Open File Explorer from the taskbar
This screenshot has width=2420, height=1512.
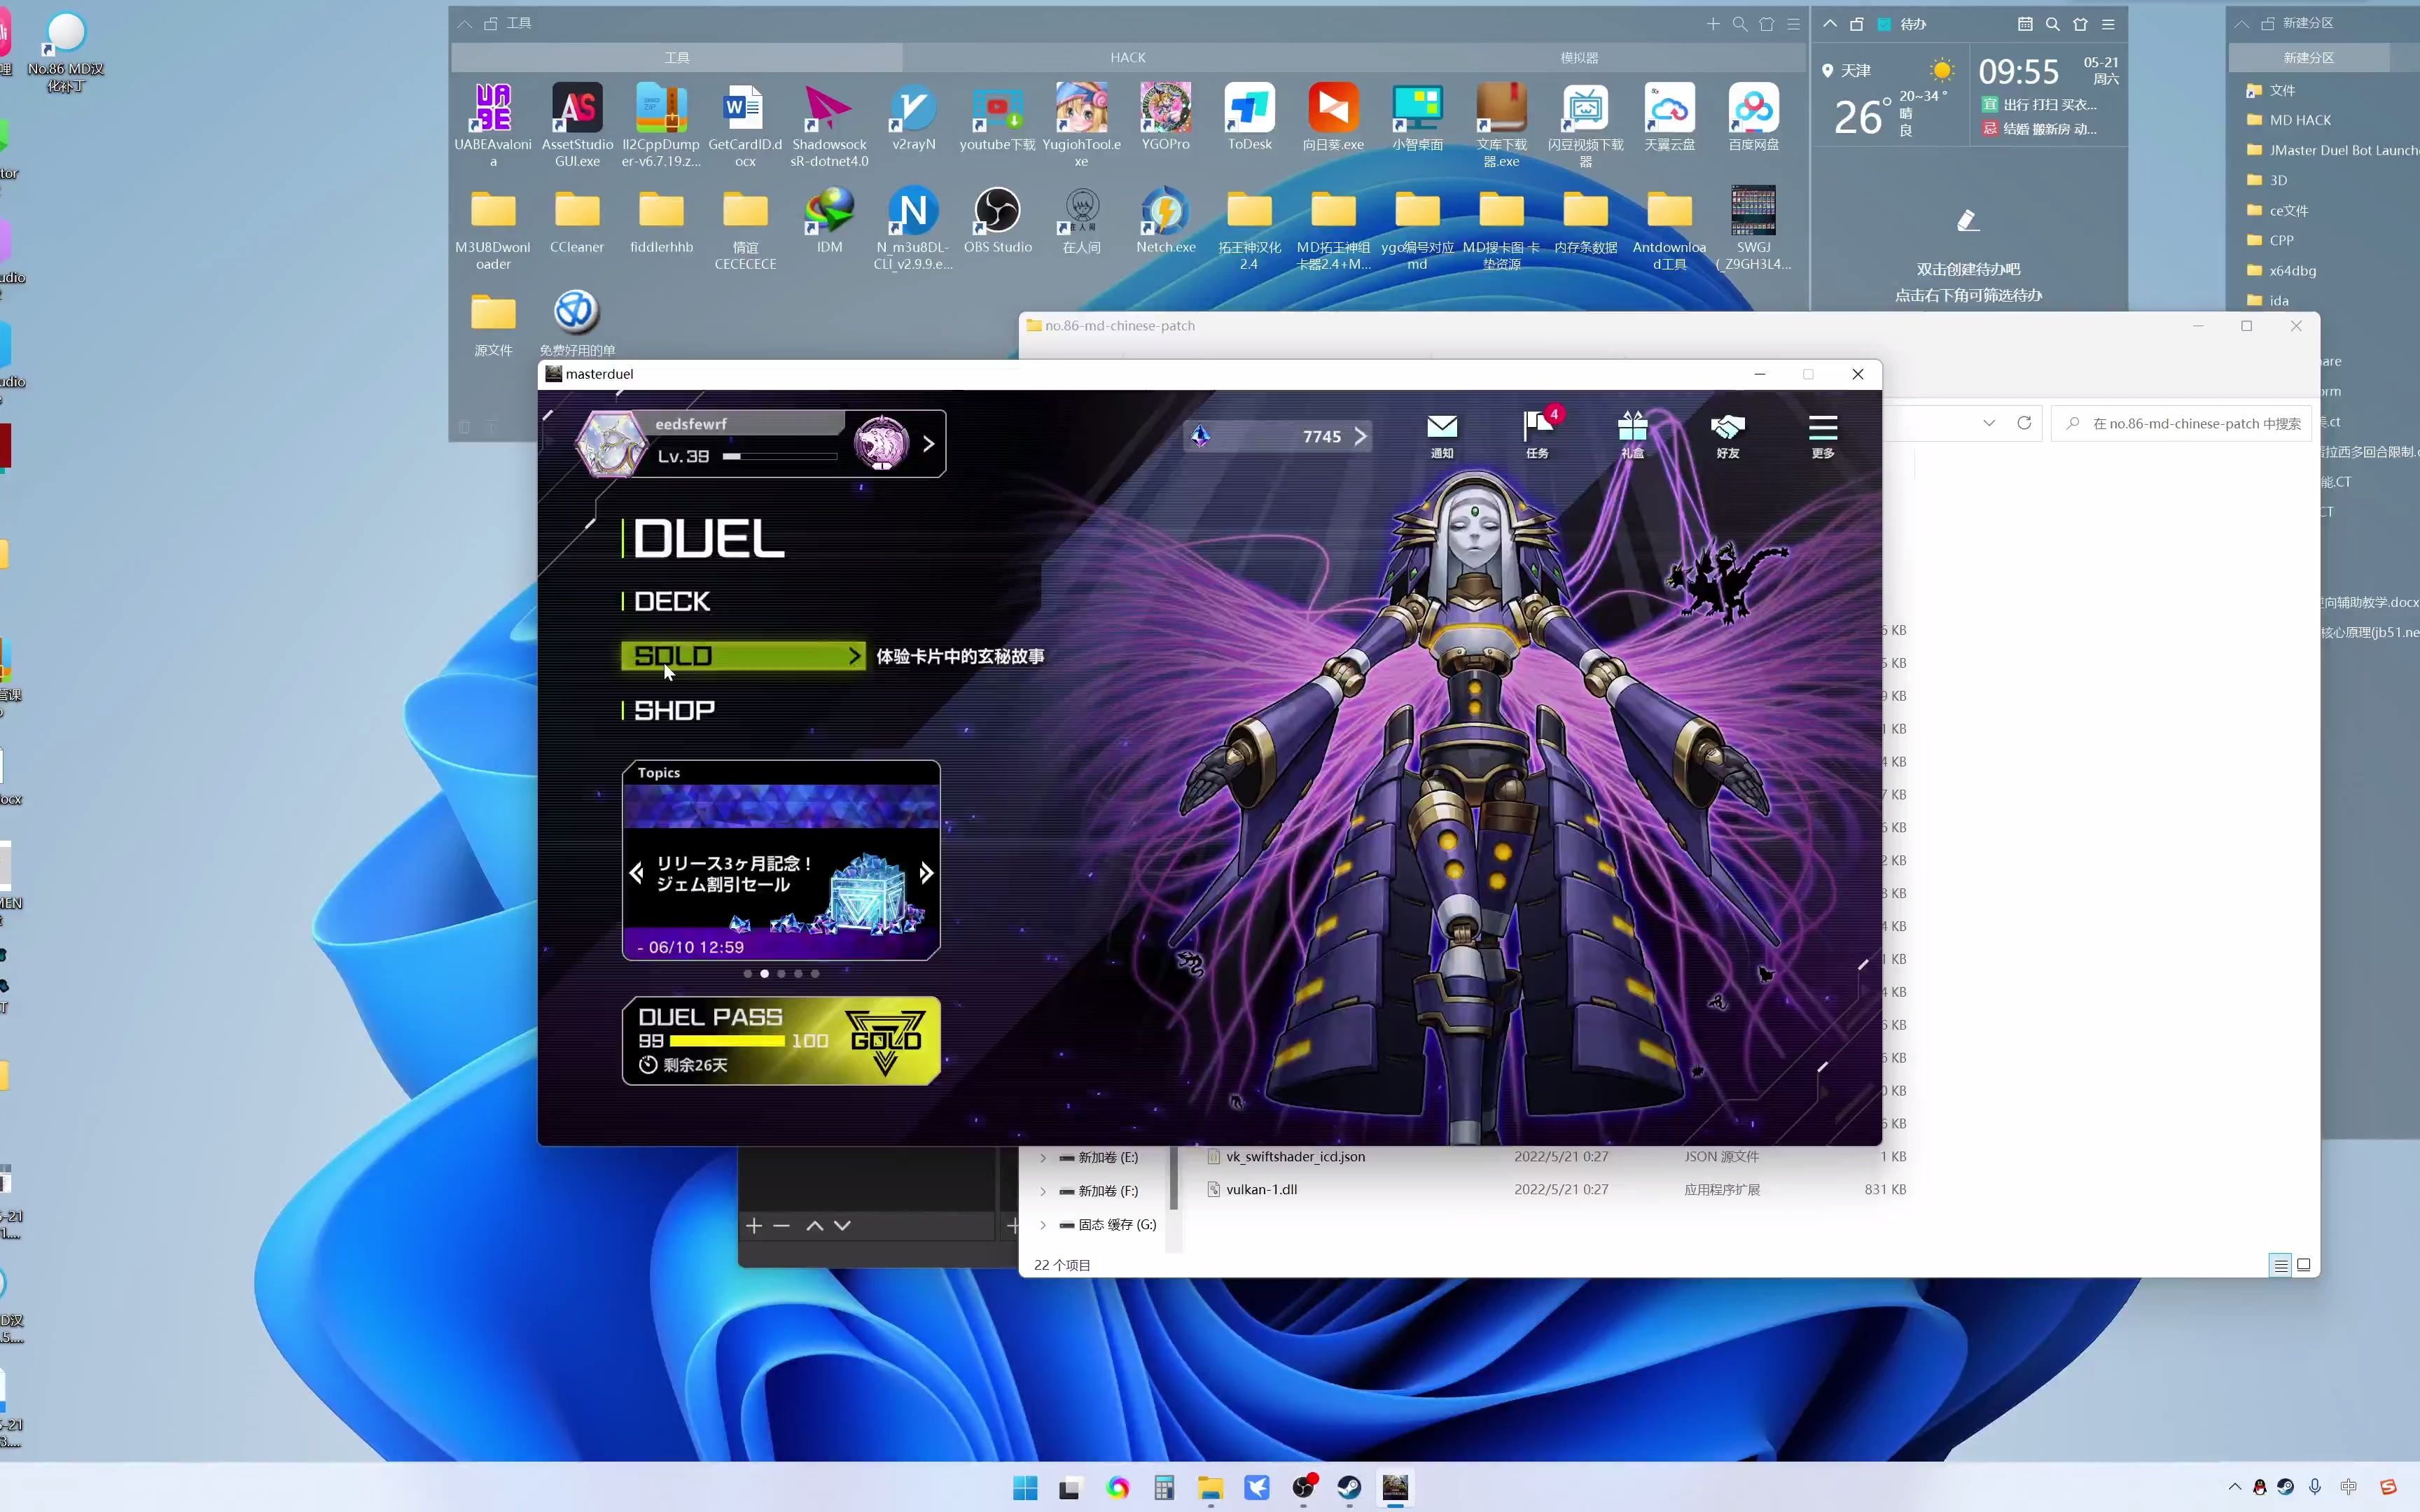click(x=1210, y=1488)
